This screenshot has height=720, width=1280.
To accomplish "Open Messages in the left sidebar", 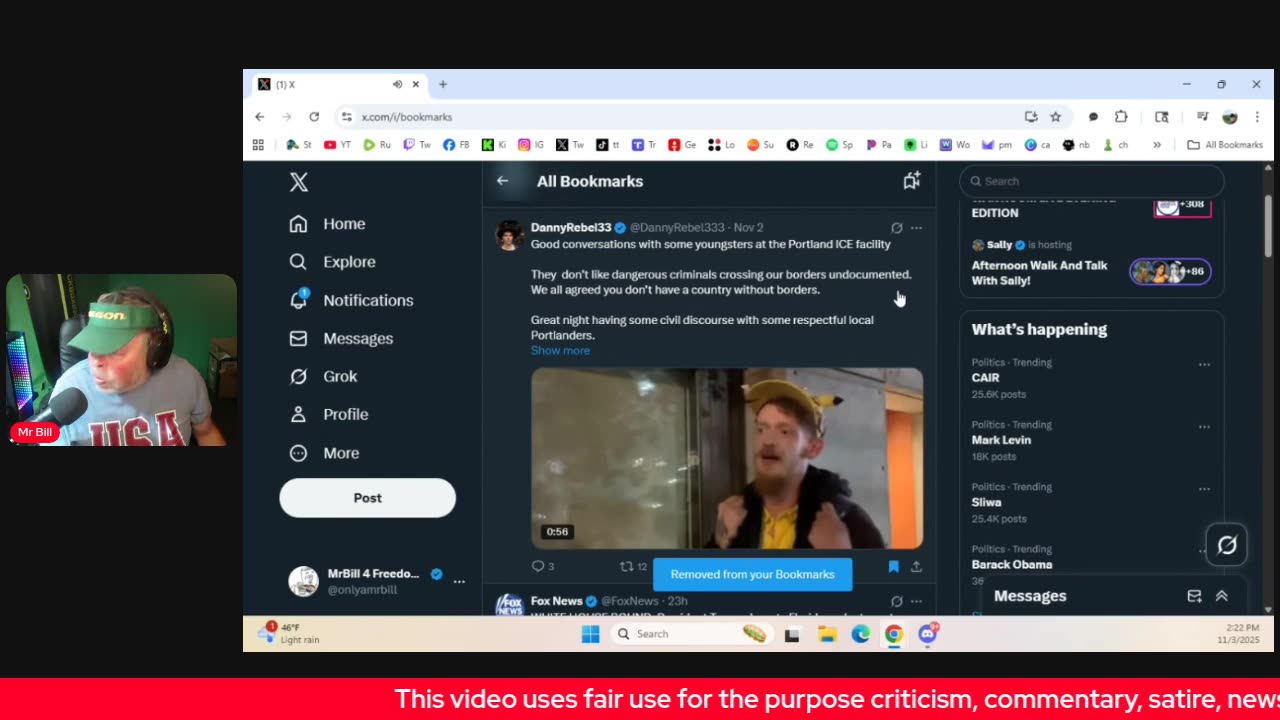I will coord(341,338).
